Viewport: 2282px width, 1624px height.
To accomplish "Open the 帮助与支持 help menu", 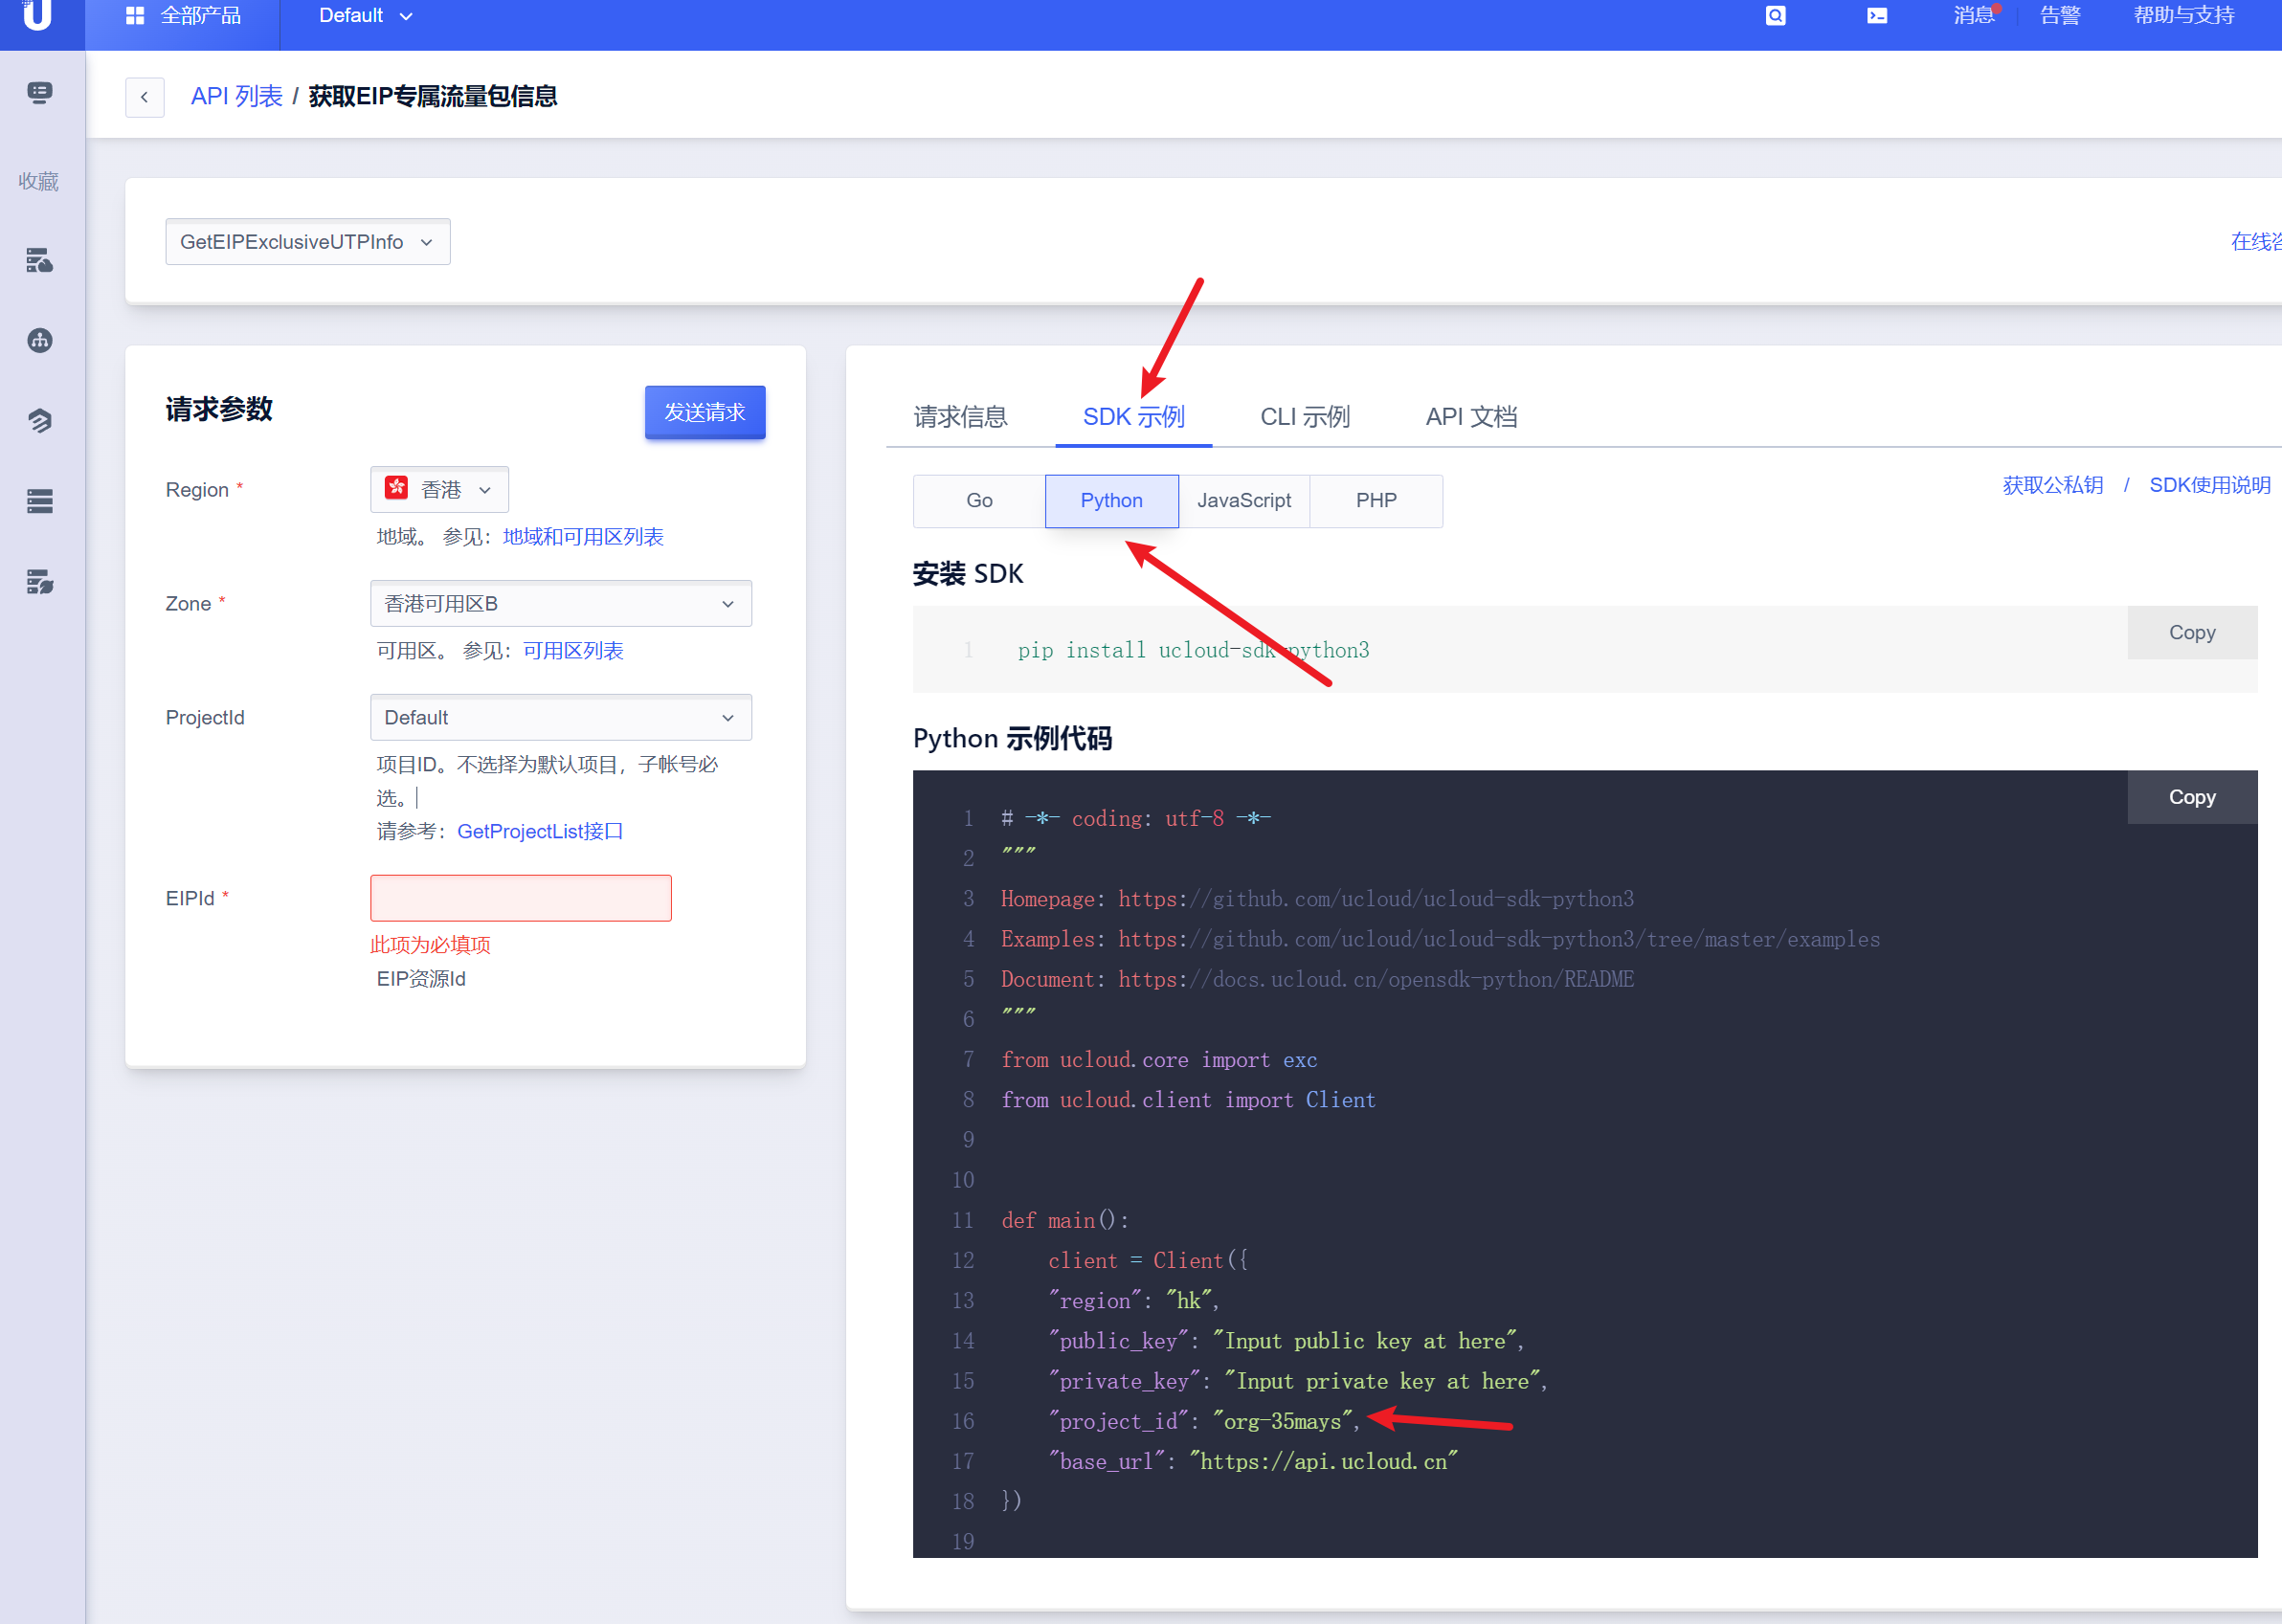I will [x=2184, y=16].
